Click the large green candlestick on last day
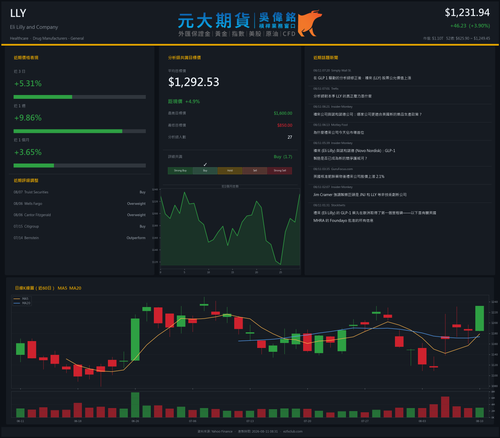Image resolution: width=500 pixels, height=438 pixels. [x=479, y=318]
